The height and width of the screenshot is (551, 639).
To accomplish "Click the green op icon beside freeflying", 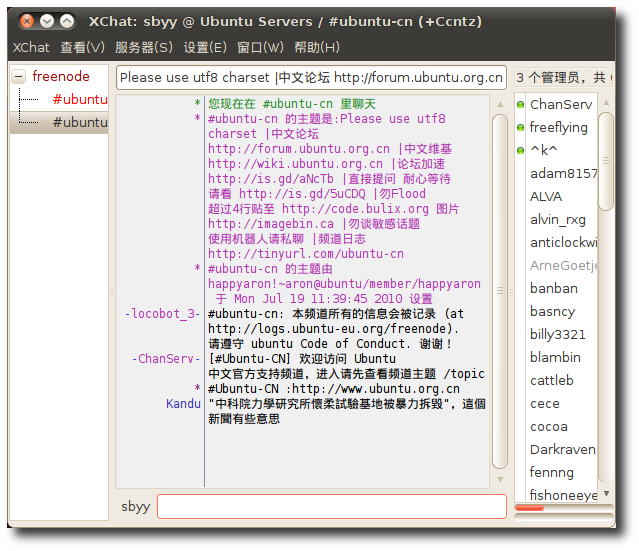I will pos(520,128).
